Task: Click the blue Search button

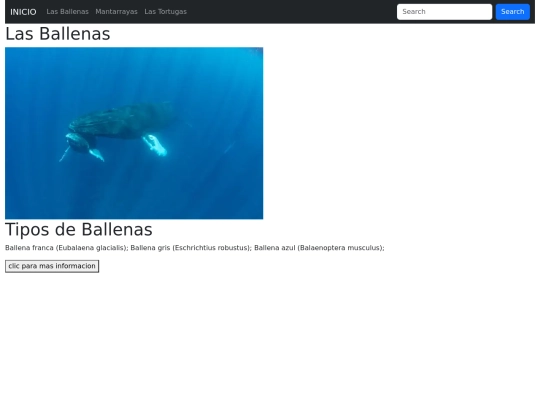Action: pyautogui.click(x=512, y=12)
